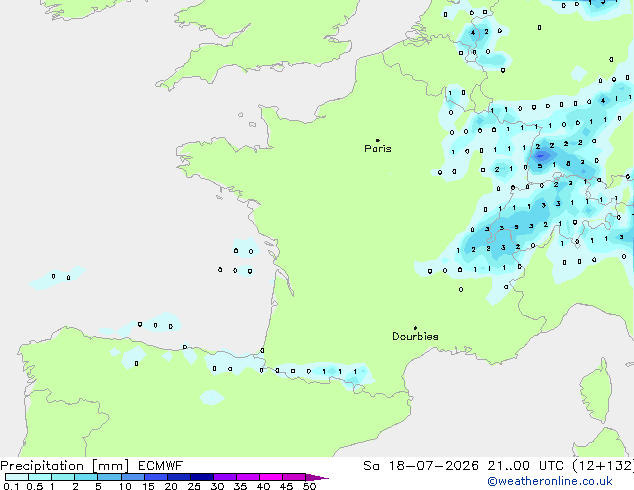Click the 'Sa 18-07-2026' date text
Viewport: 634px width, 490px height.
click(x=421, y=466)
